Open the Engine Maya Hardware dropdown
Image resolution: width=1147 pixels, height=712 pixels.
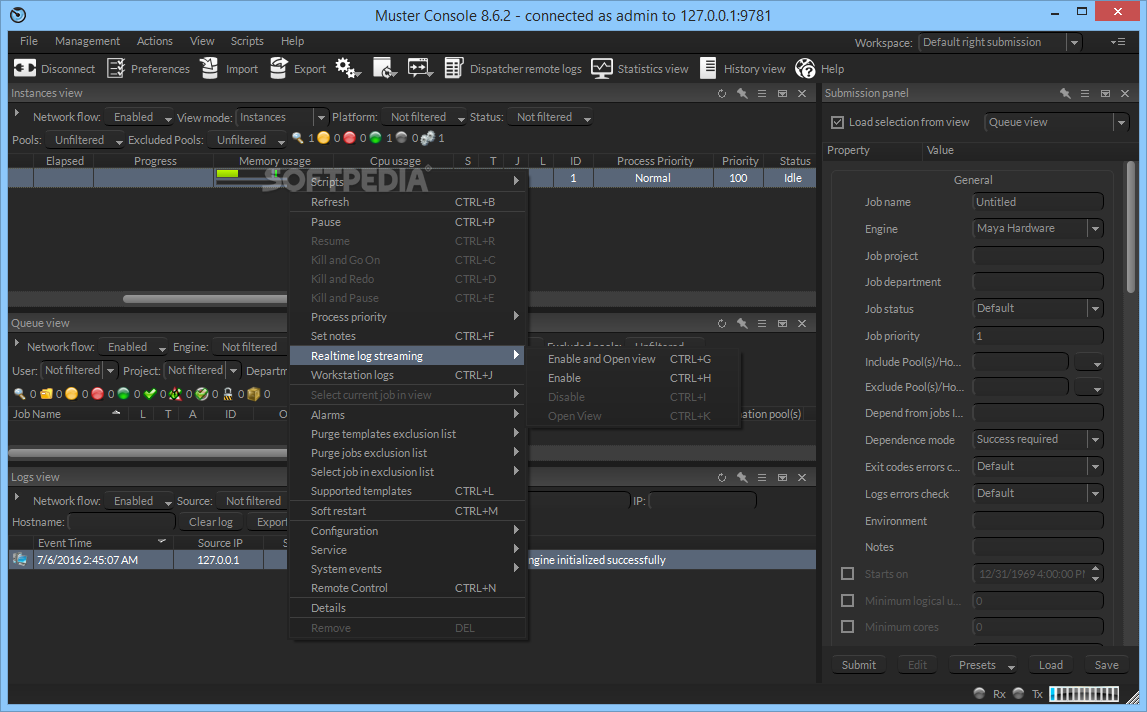(1037, 228)
